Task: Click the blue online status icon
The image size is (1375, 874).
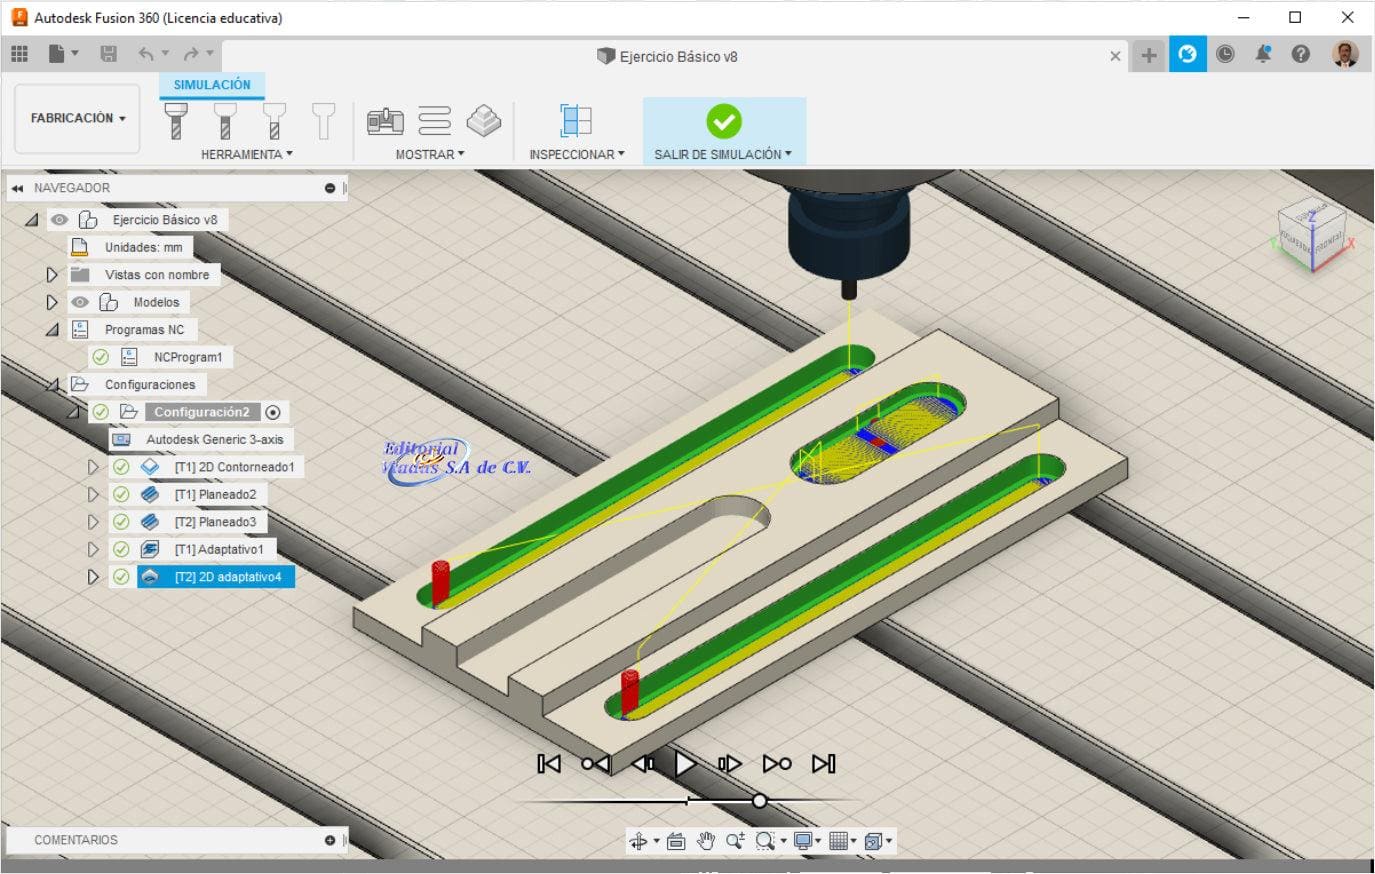Action: 1187,55
